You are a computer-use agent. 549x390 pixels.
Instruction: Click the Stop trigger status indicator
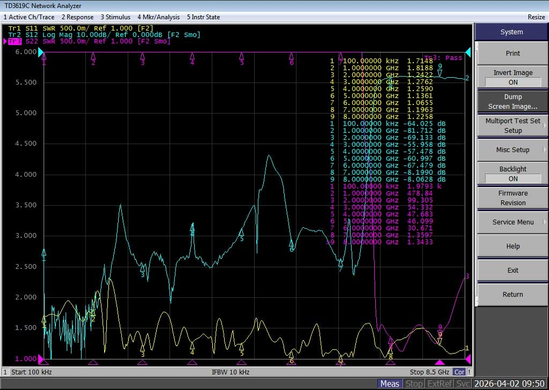(x=414, y=384)
